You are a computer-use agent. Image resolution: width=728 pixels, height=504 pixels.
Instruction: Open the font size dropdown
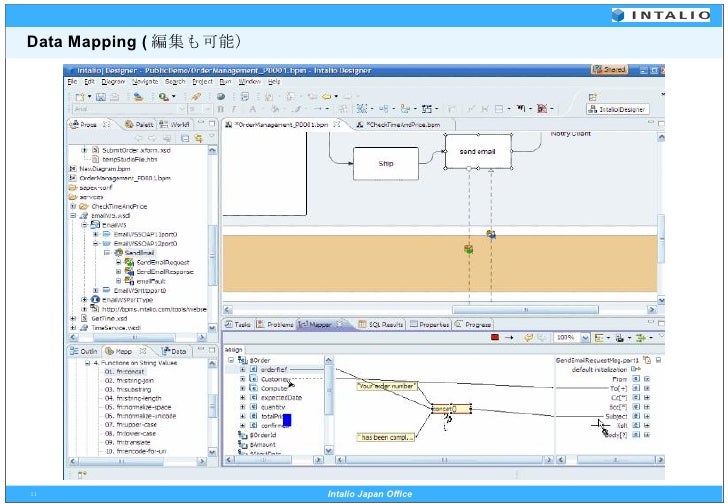pos(207,109)
